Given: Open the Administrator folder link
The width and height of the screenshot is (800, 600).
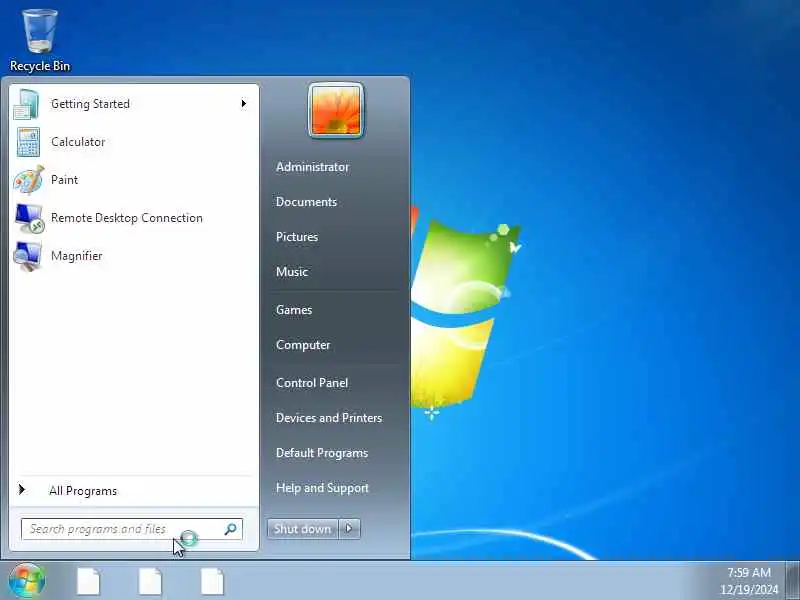Looking at the screenshot, I should (312, 167).
